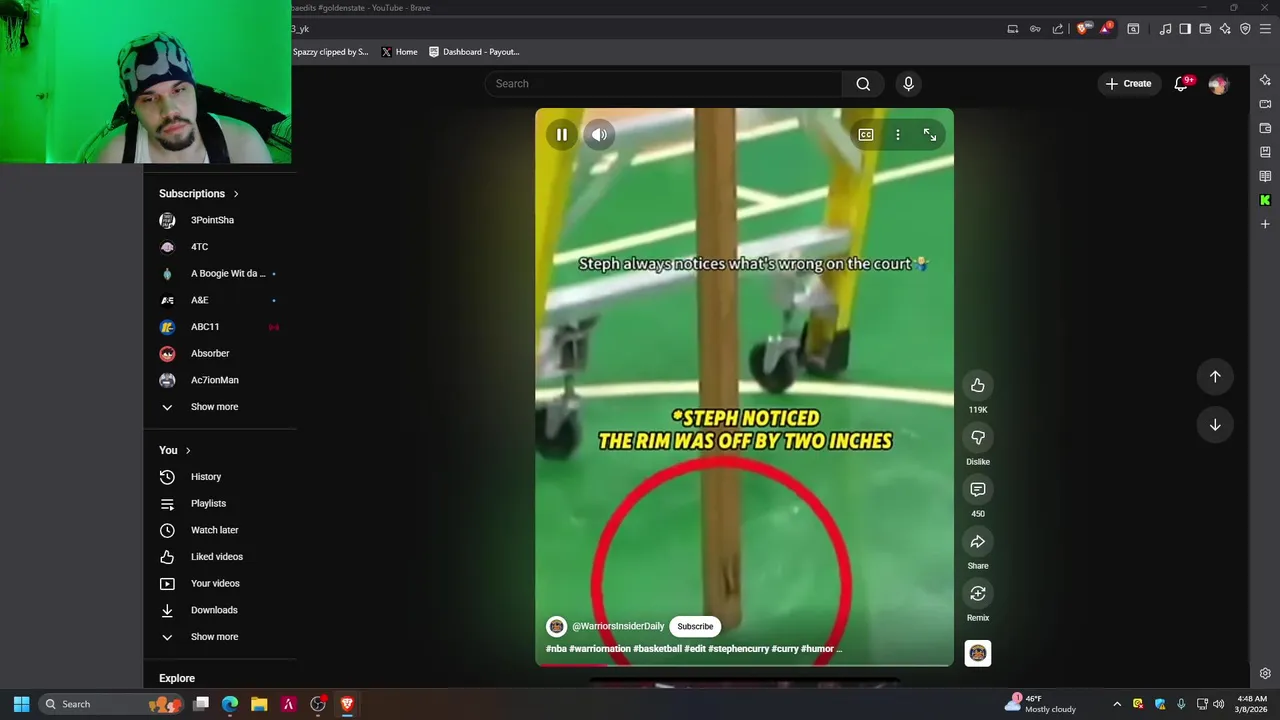Focus the YouTube search box
1280x720 pixels.
pos(664,84)
